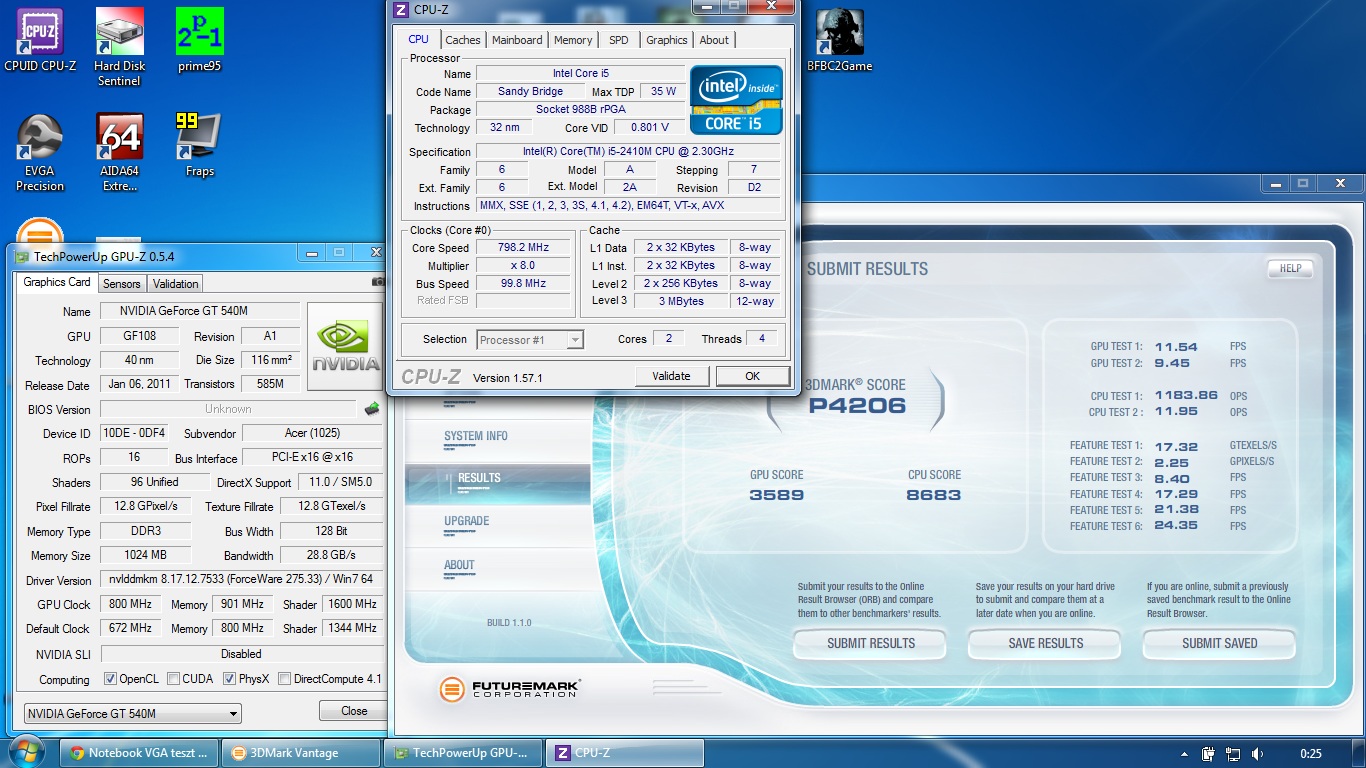
Task: Click CPU-Z Specification field i5-2410M
Action: click(x=628, y=152)
